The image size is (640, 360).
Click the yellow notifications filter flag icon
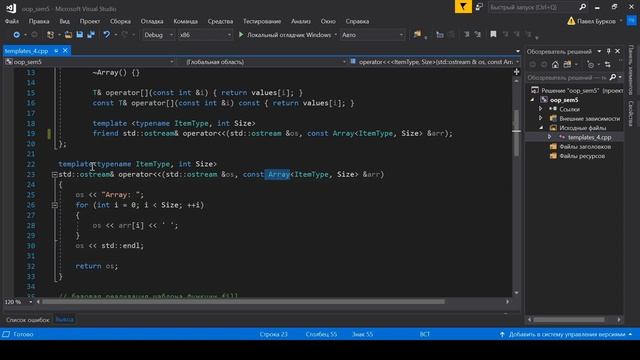[463, 7]
